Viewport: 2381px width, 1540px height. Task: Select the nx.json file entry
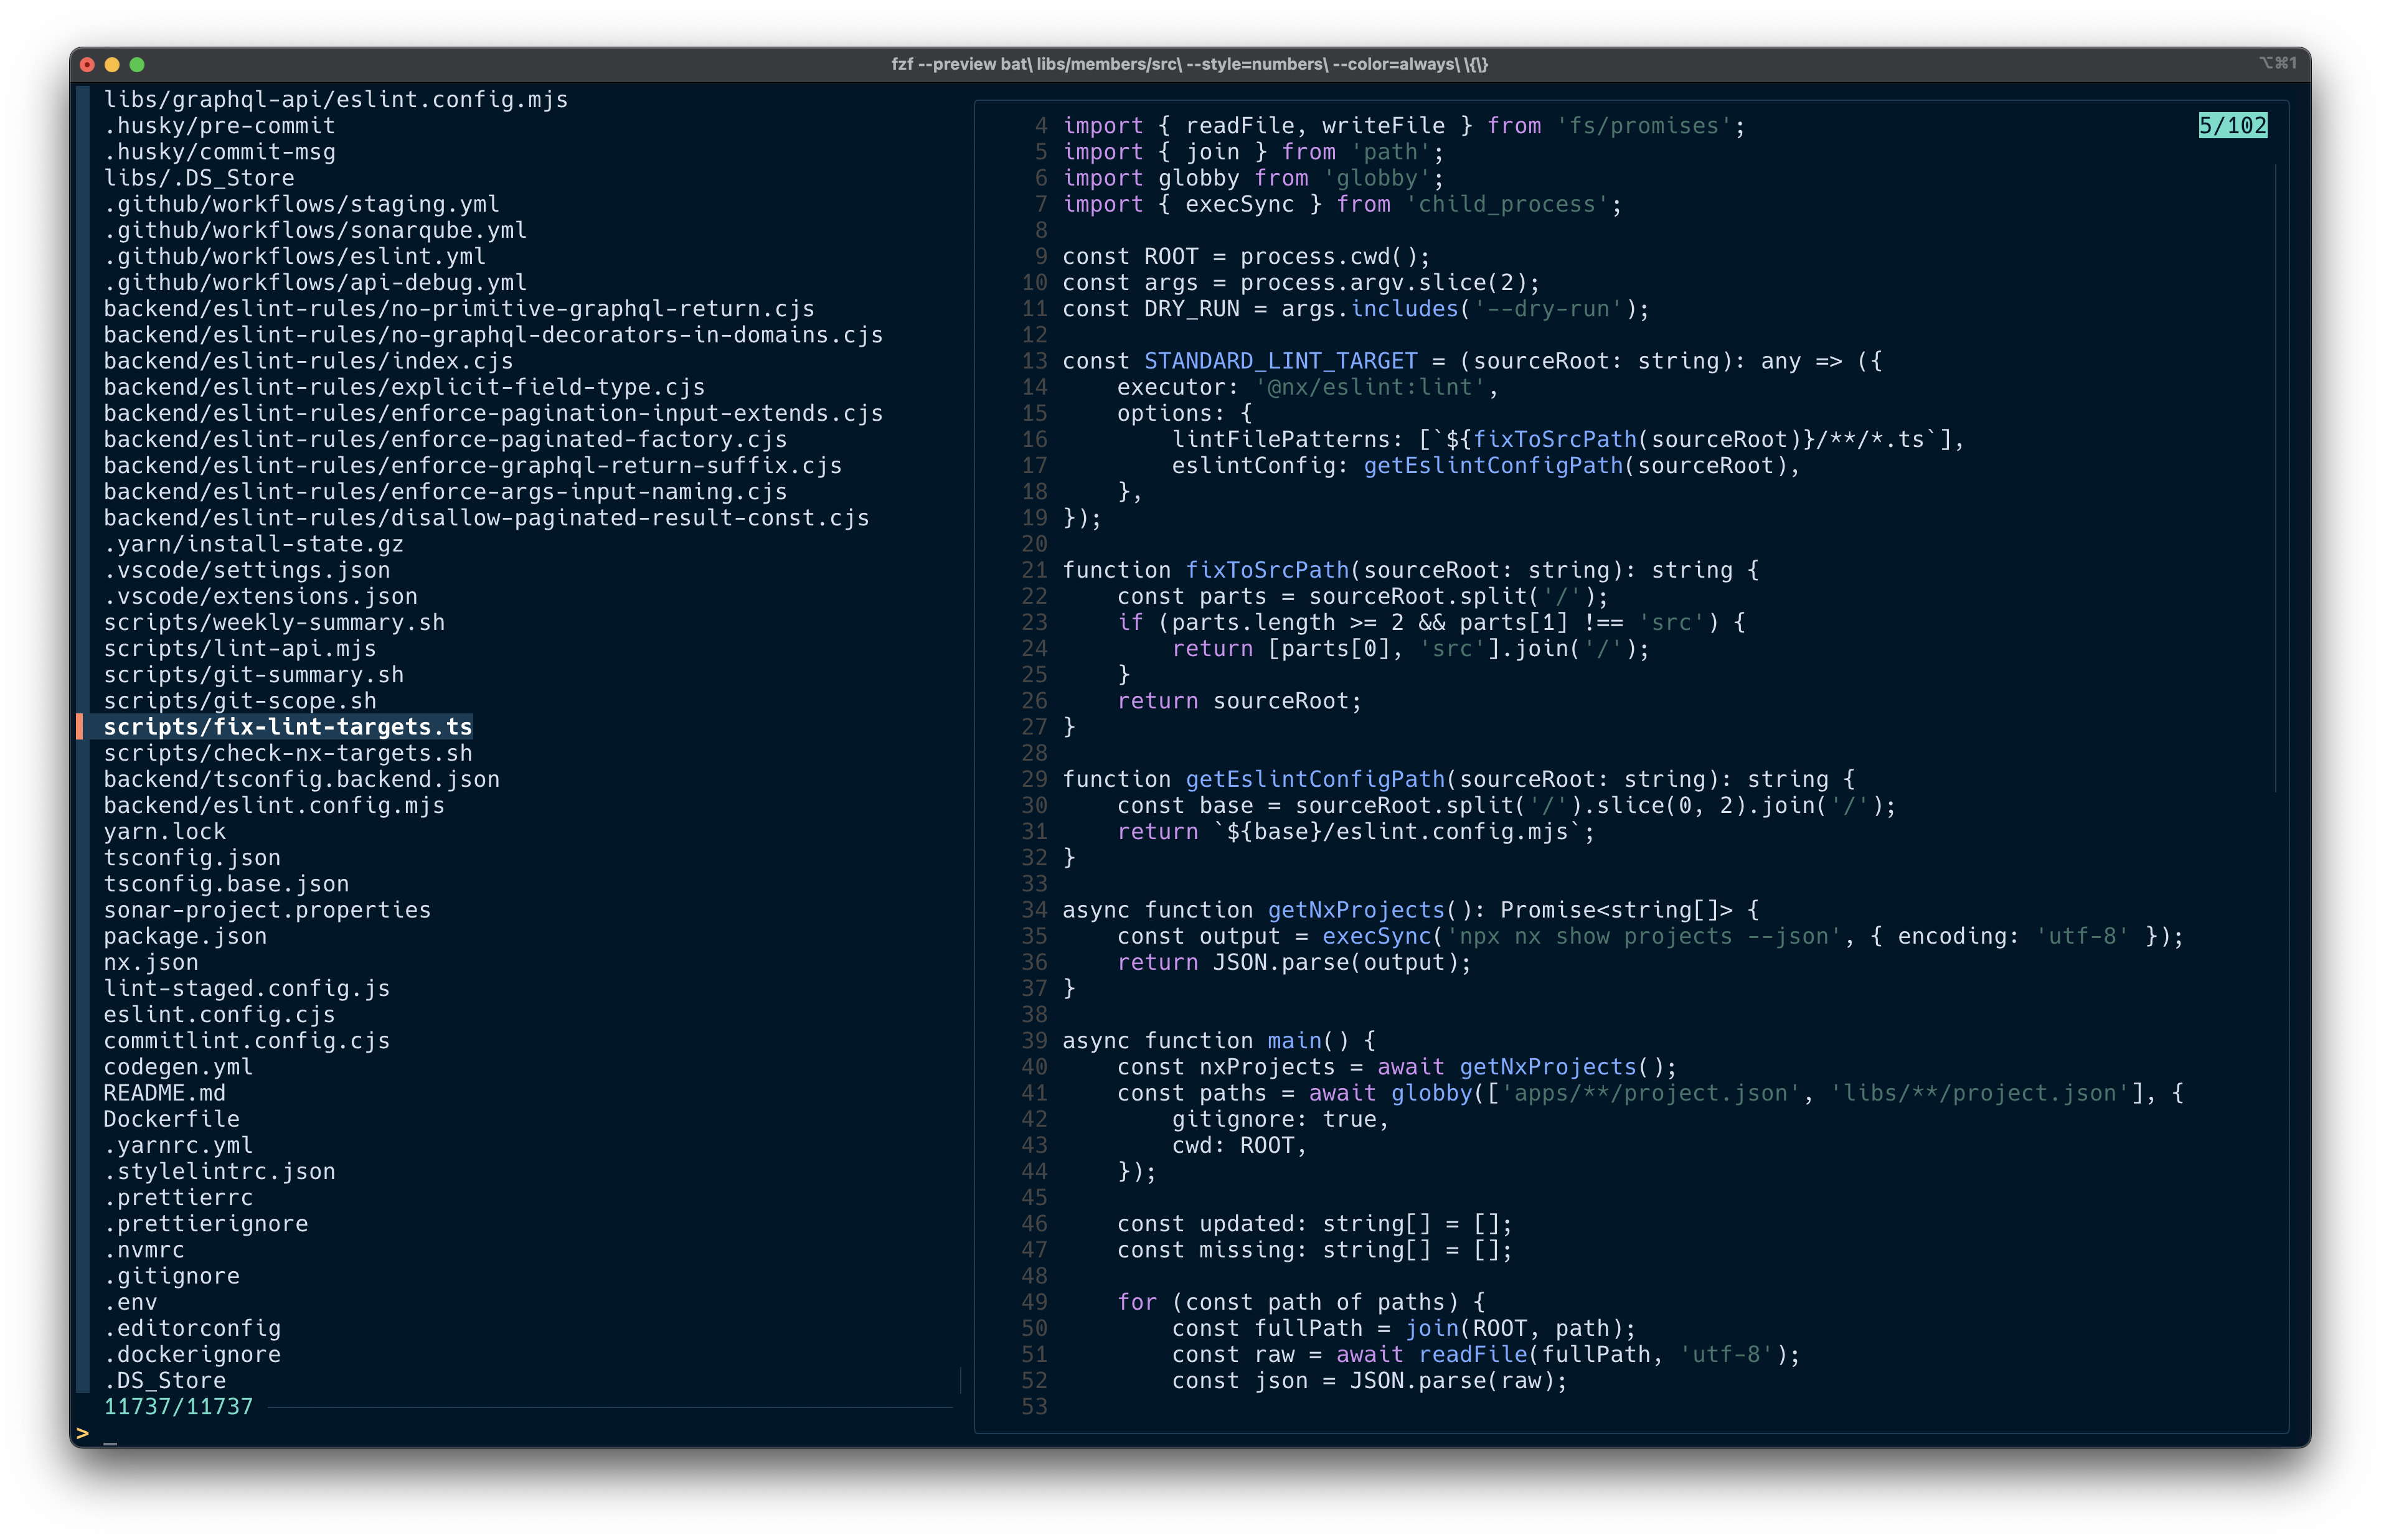click(x=150, y=962)
